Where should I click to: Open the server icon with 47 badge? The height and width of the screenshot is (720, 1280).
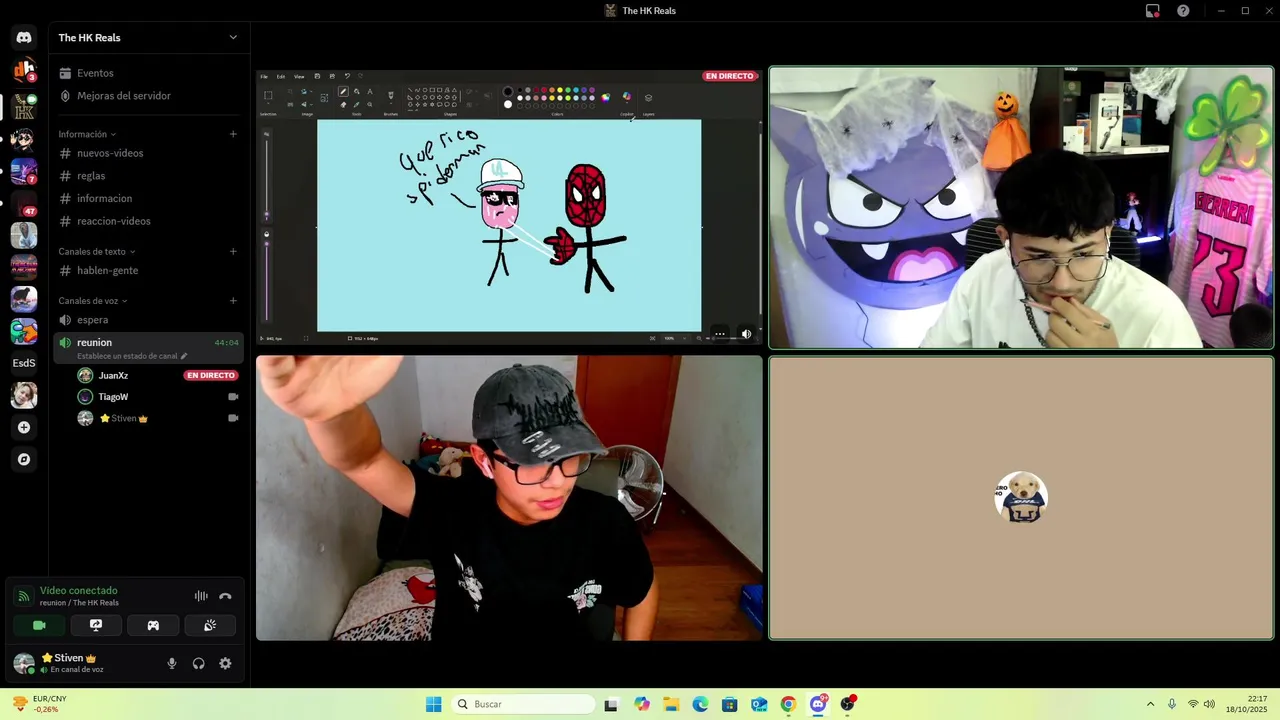pos(24,203)
